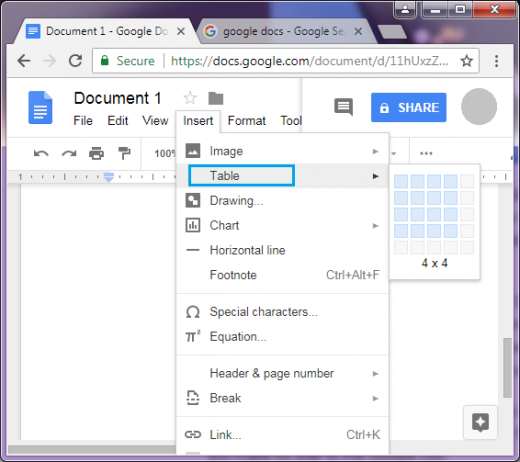The image size is (520, 462).
Task: Expand the Break submenu arrow
Action: 375,398
